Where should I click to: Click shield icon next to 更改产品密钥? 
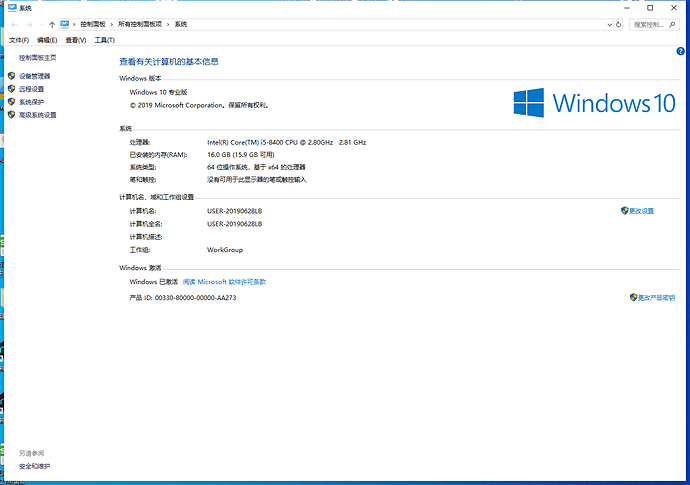click(633, 298)
